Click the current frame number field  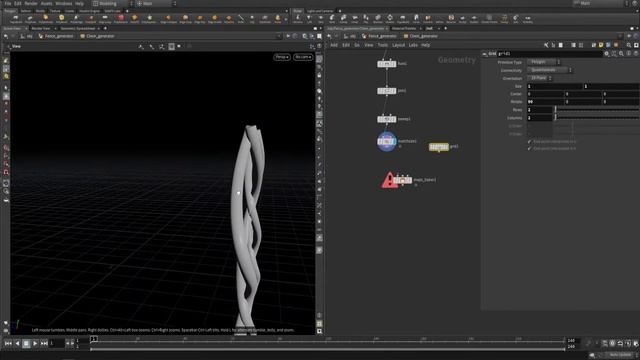click(x=57, y=344)
